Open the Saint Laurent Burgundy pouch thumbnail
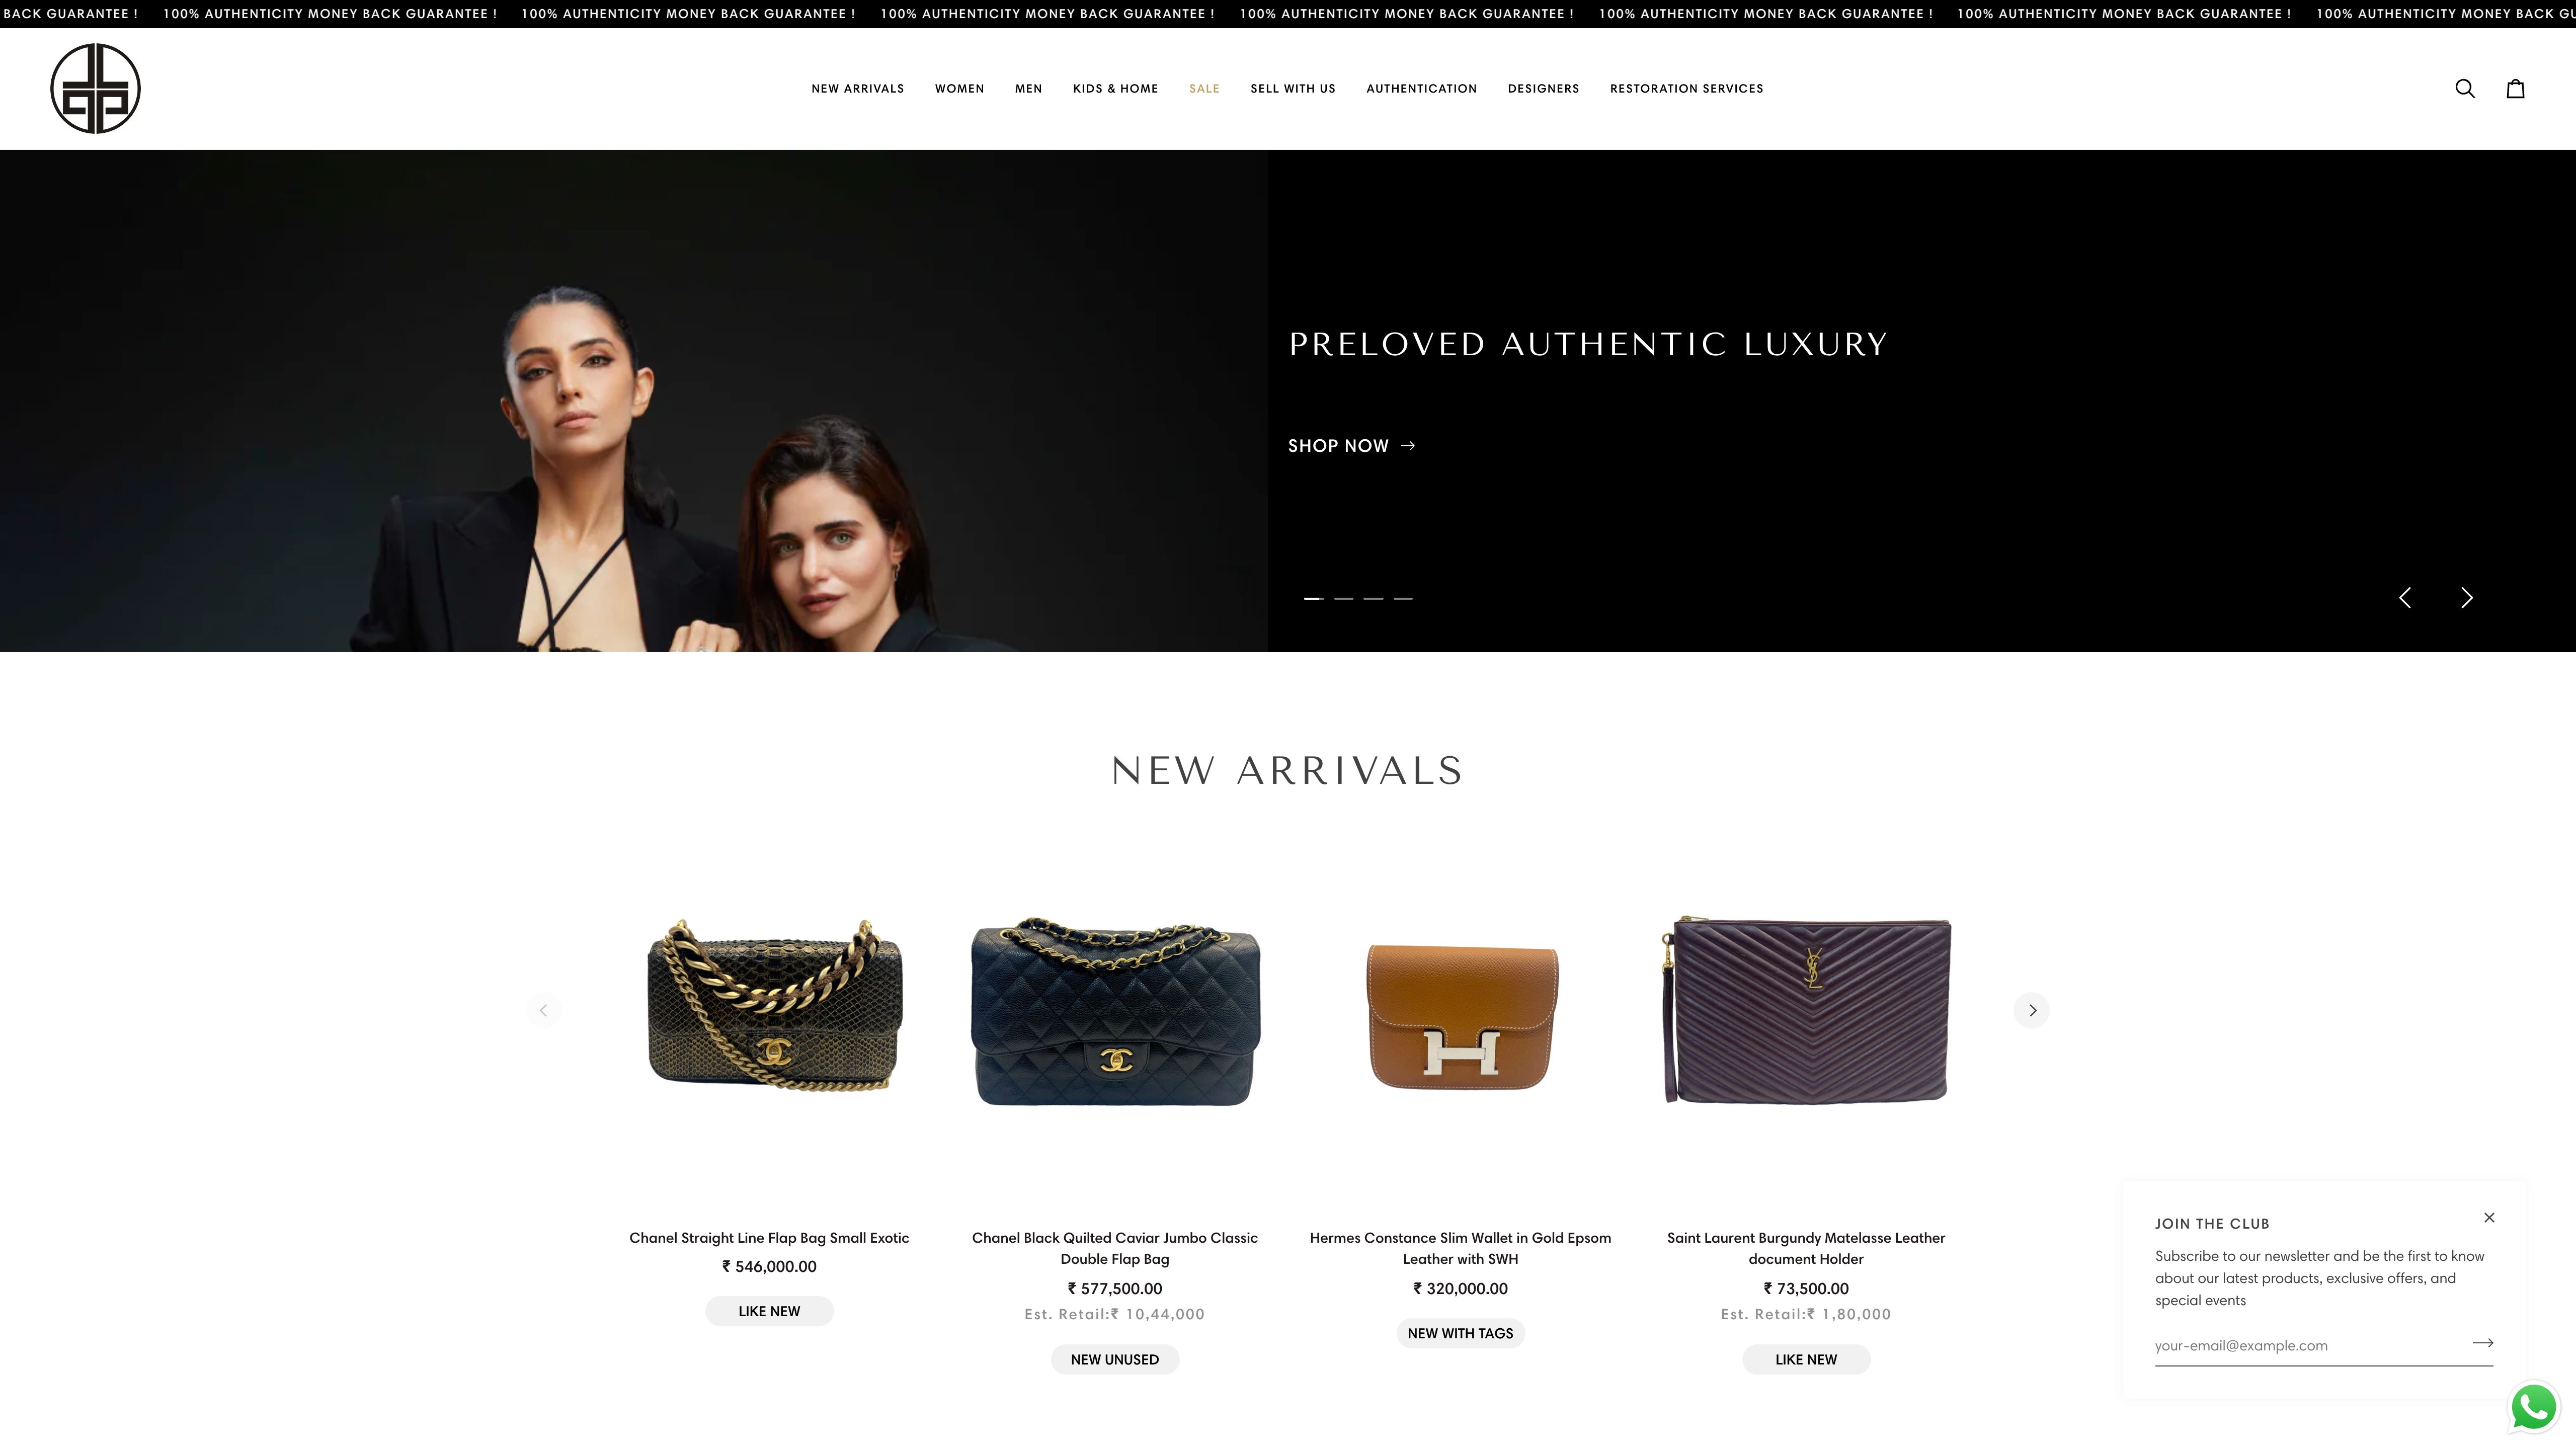The image size is (2576, 1449). click(x=1806, y=1010)
